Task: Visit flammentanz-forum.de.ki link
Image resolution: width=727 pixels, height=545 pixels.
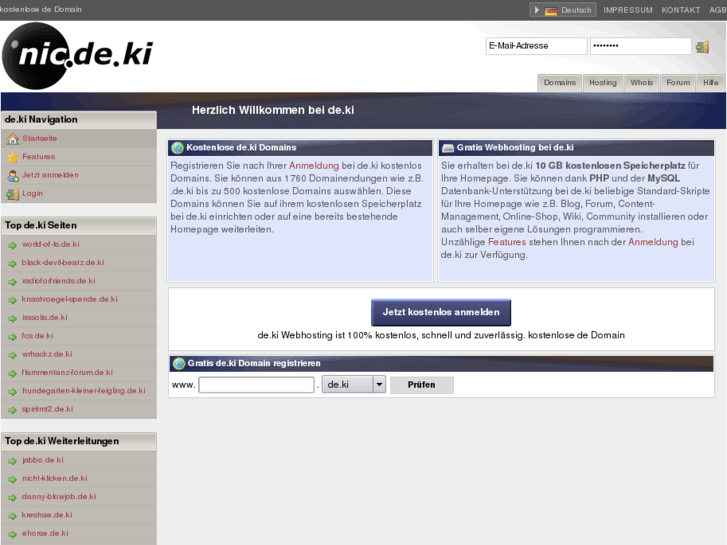Action: tap(67, 372)
